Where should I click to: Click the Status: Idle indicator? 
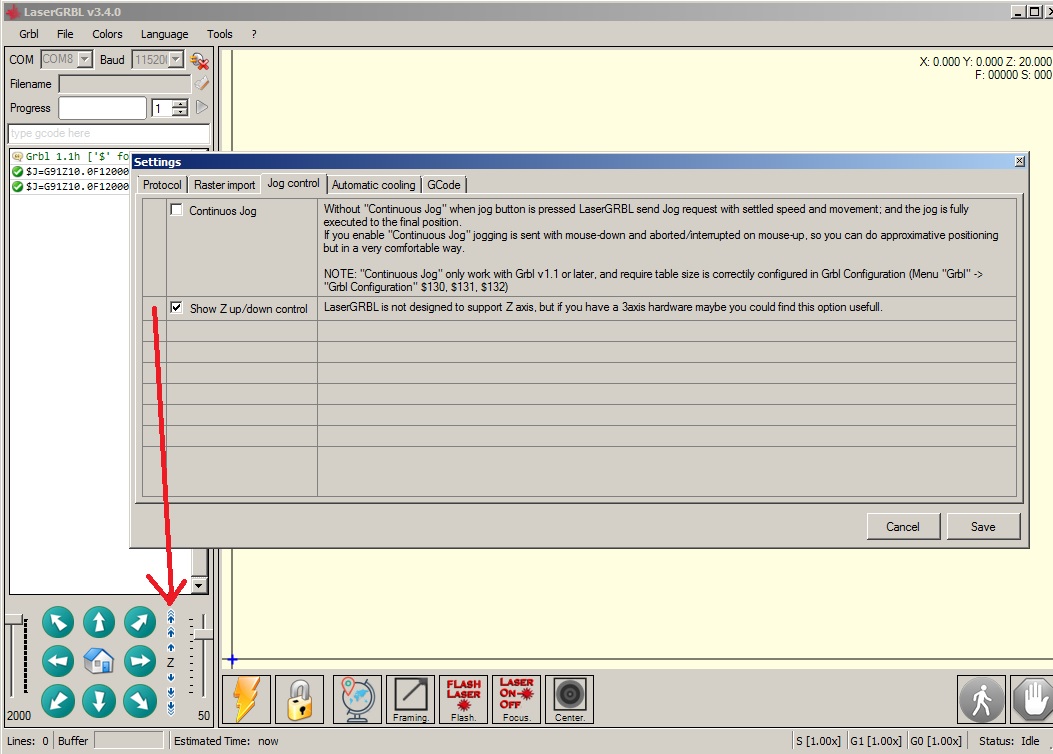[x=1009, y=741]
